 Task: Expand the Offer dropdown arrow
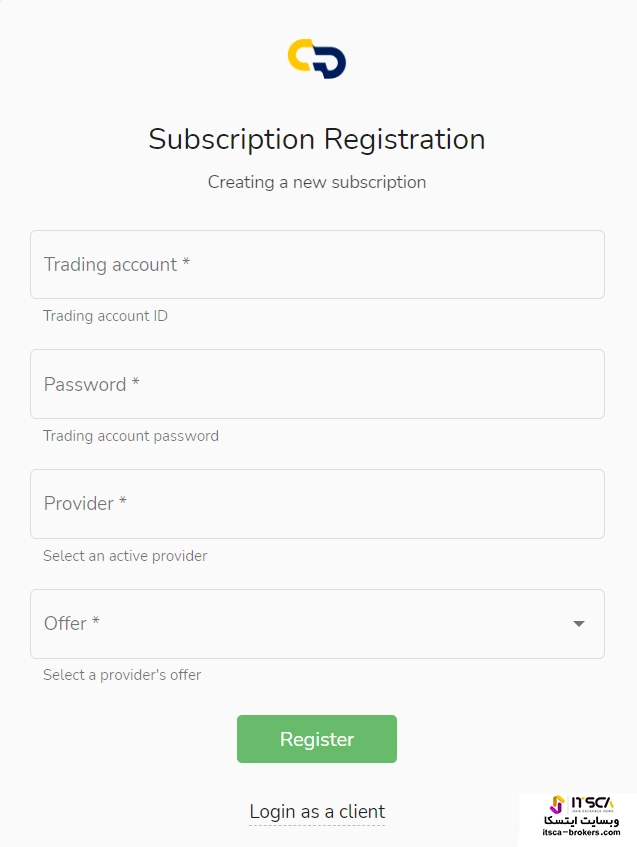click(x=578, y=624)
